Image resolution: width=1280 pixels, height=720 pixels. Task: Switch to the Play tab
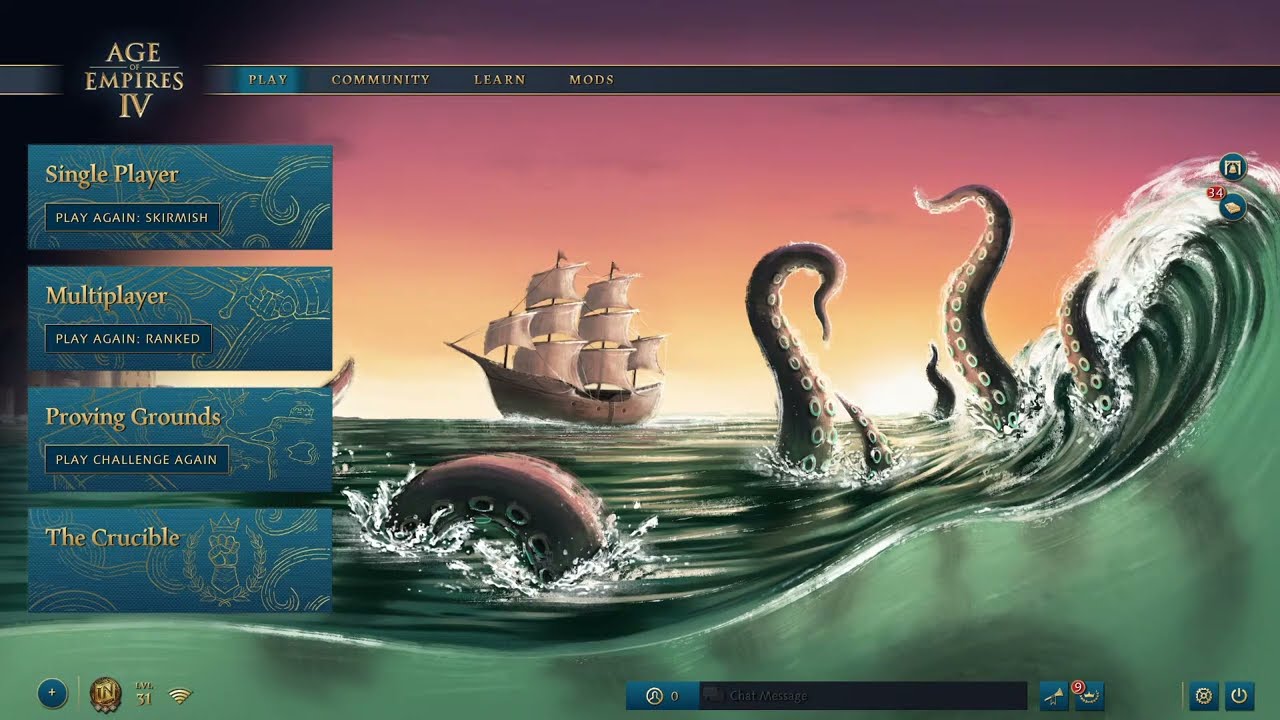coord(268,80)
